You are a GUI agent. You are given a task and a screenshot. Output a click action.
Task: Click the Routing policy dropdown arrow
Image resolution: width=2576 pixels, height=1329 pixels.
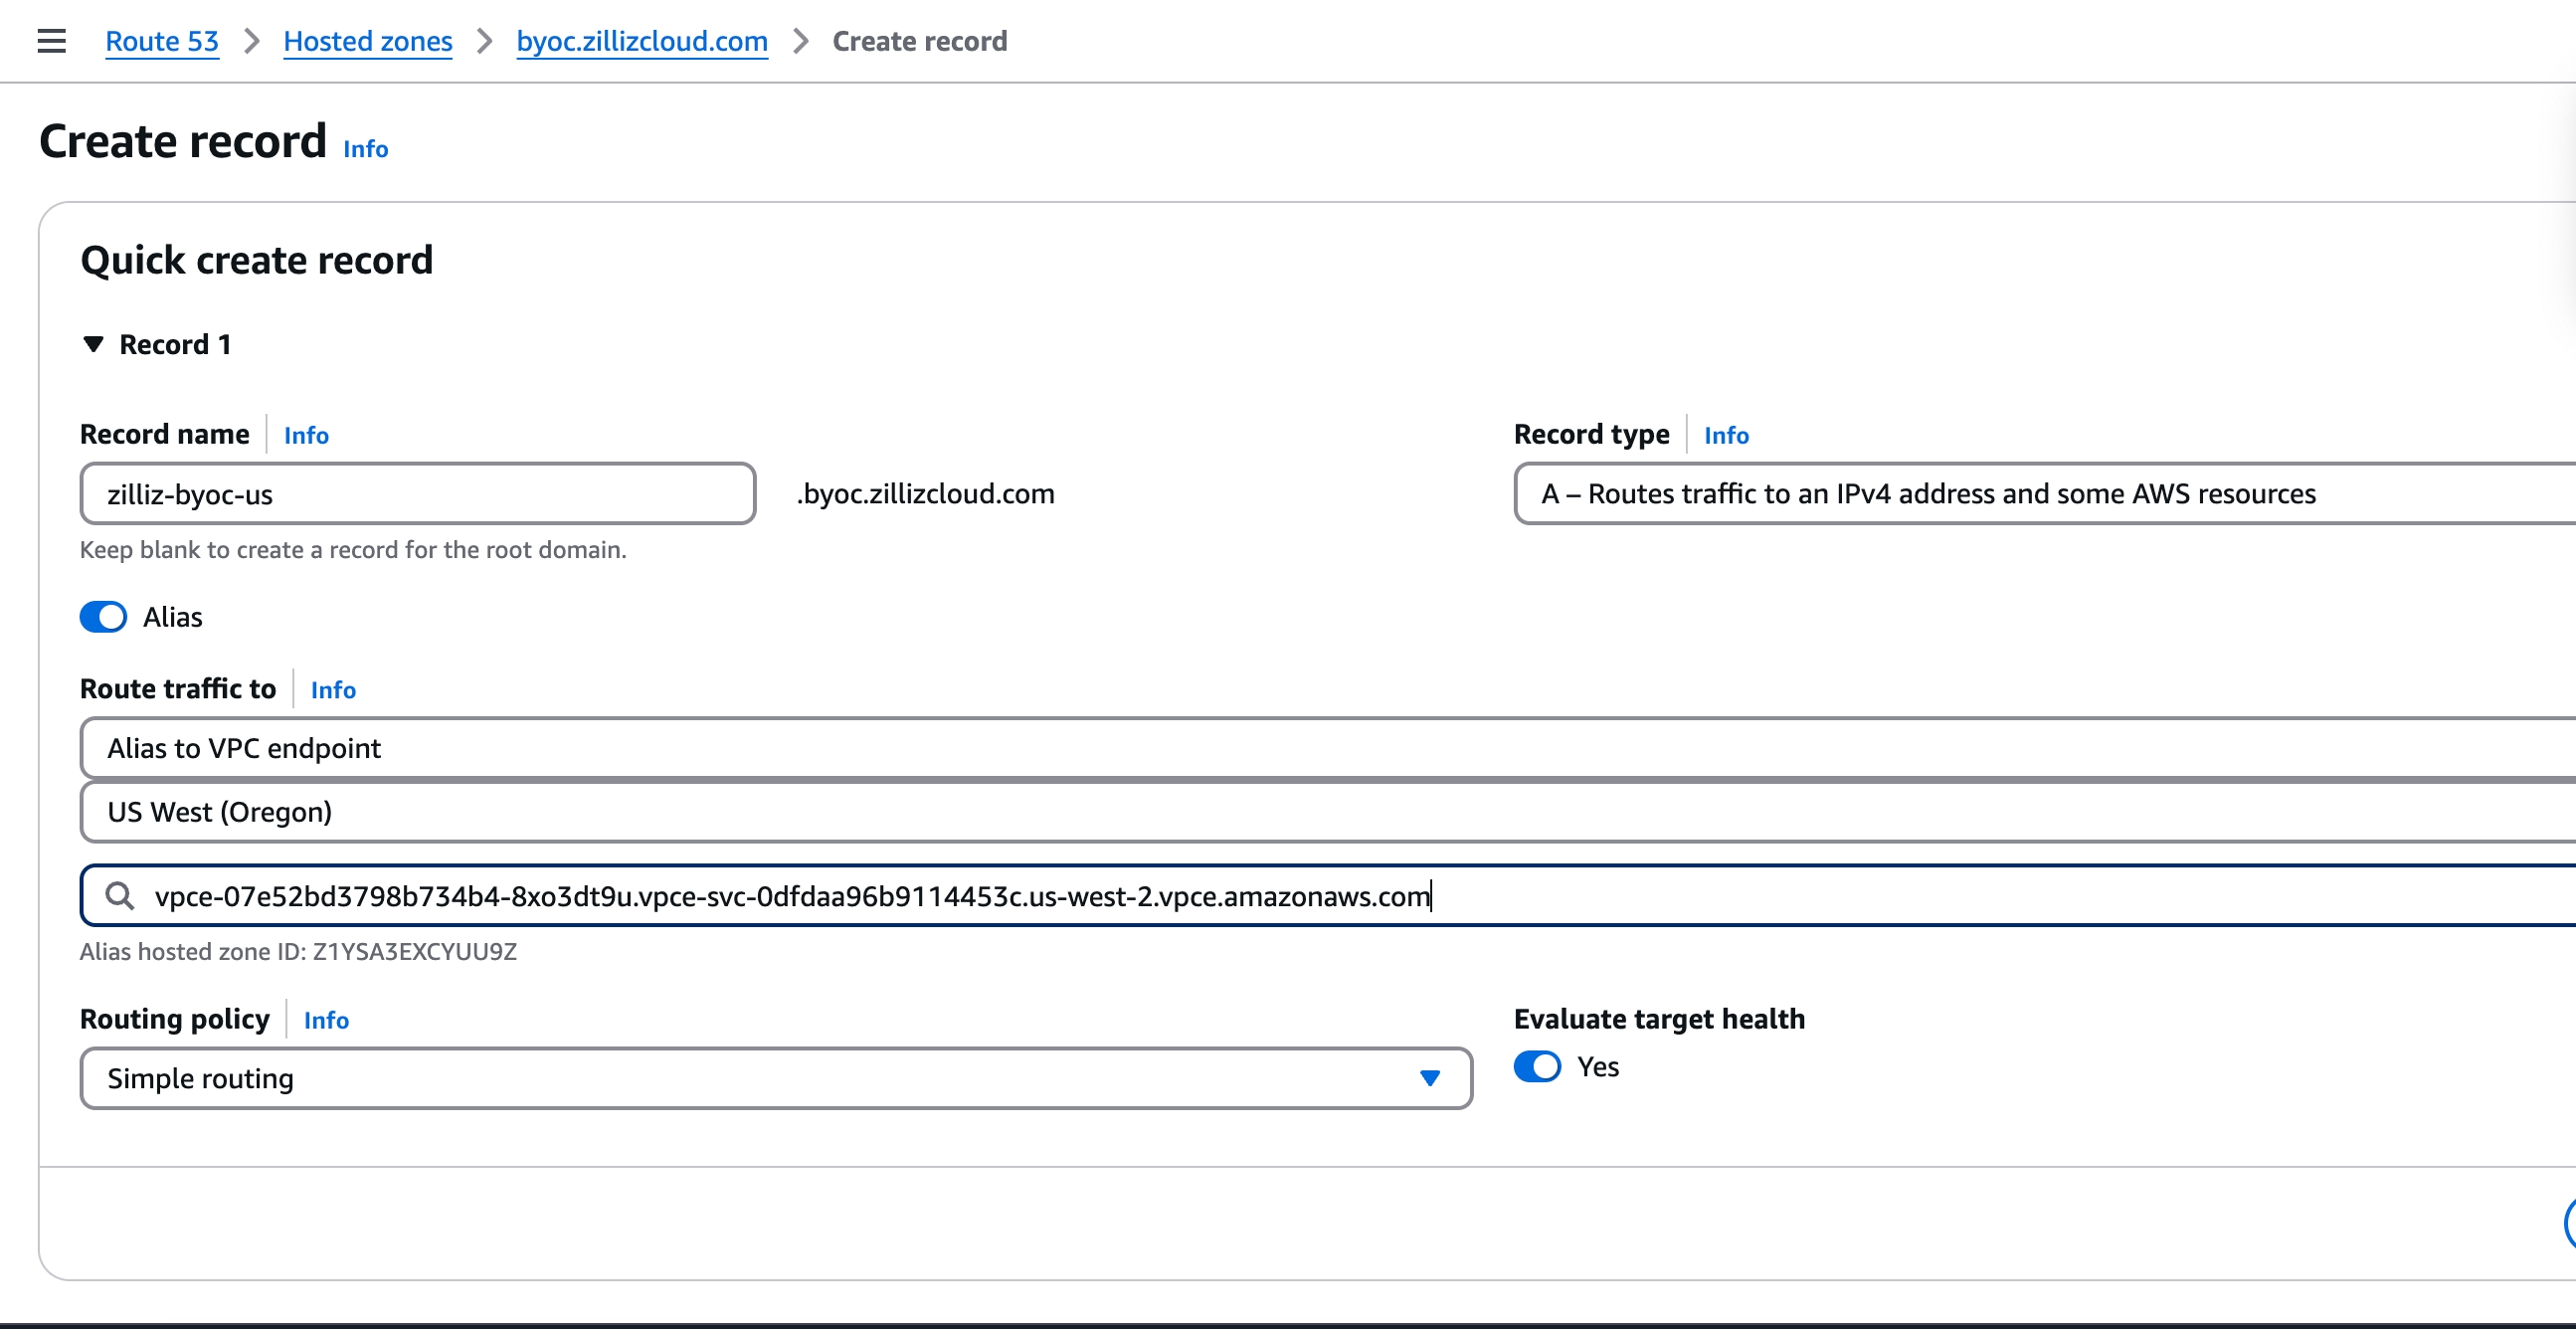(x=1430, y=1079)
